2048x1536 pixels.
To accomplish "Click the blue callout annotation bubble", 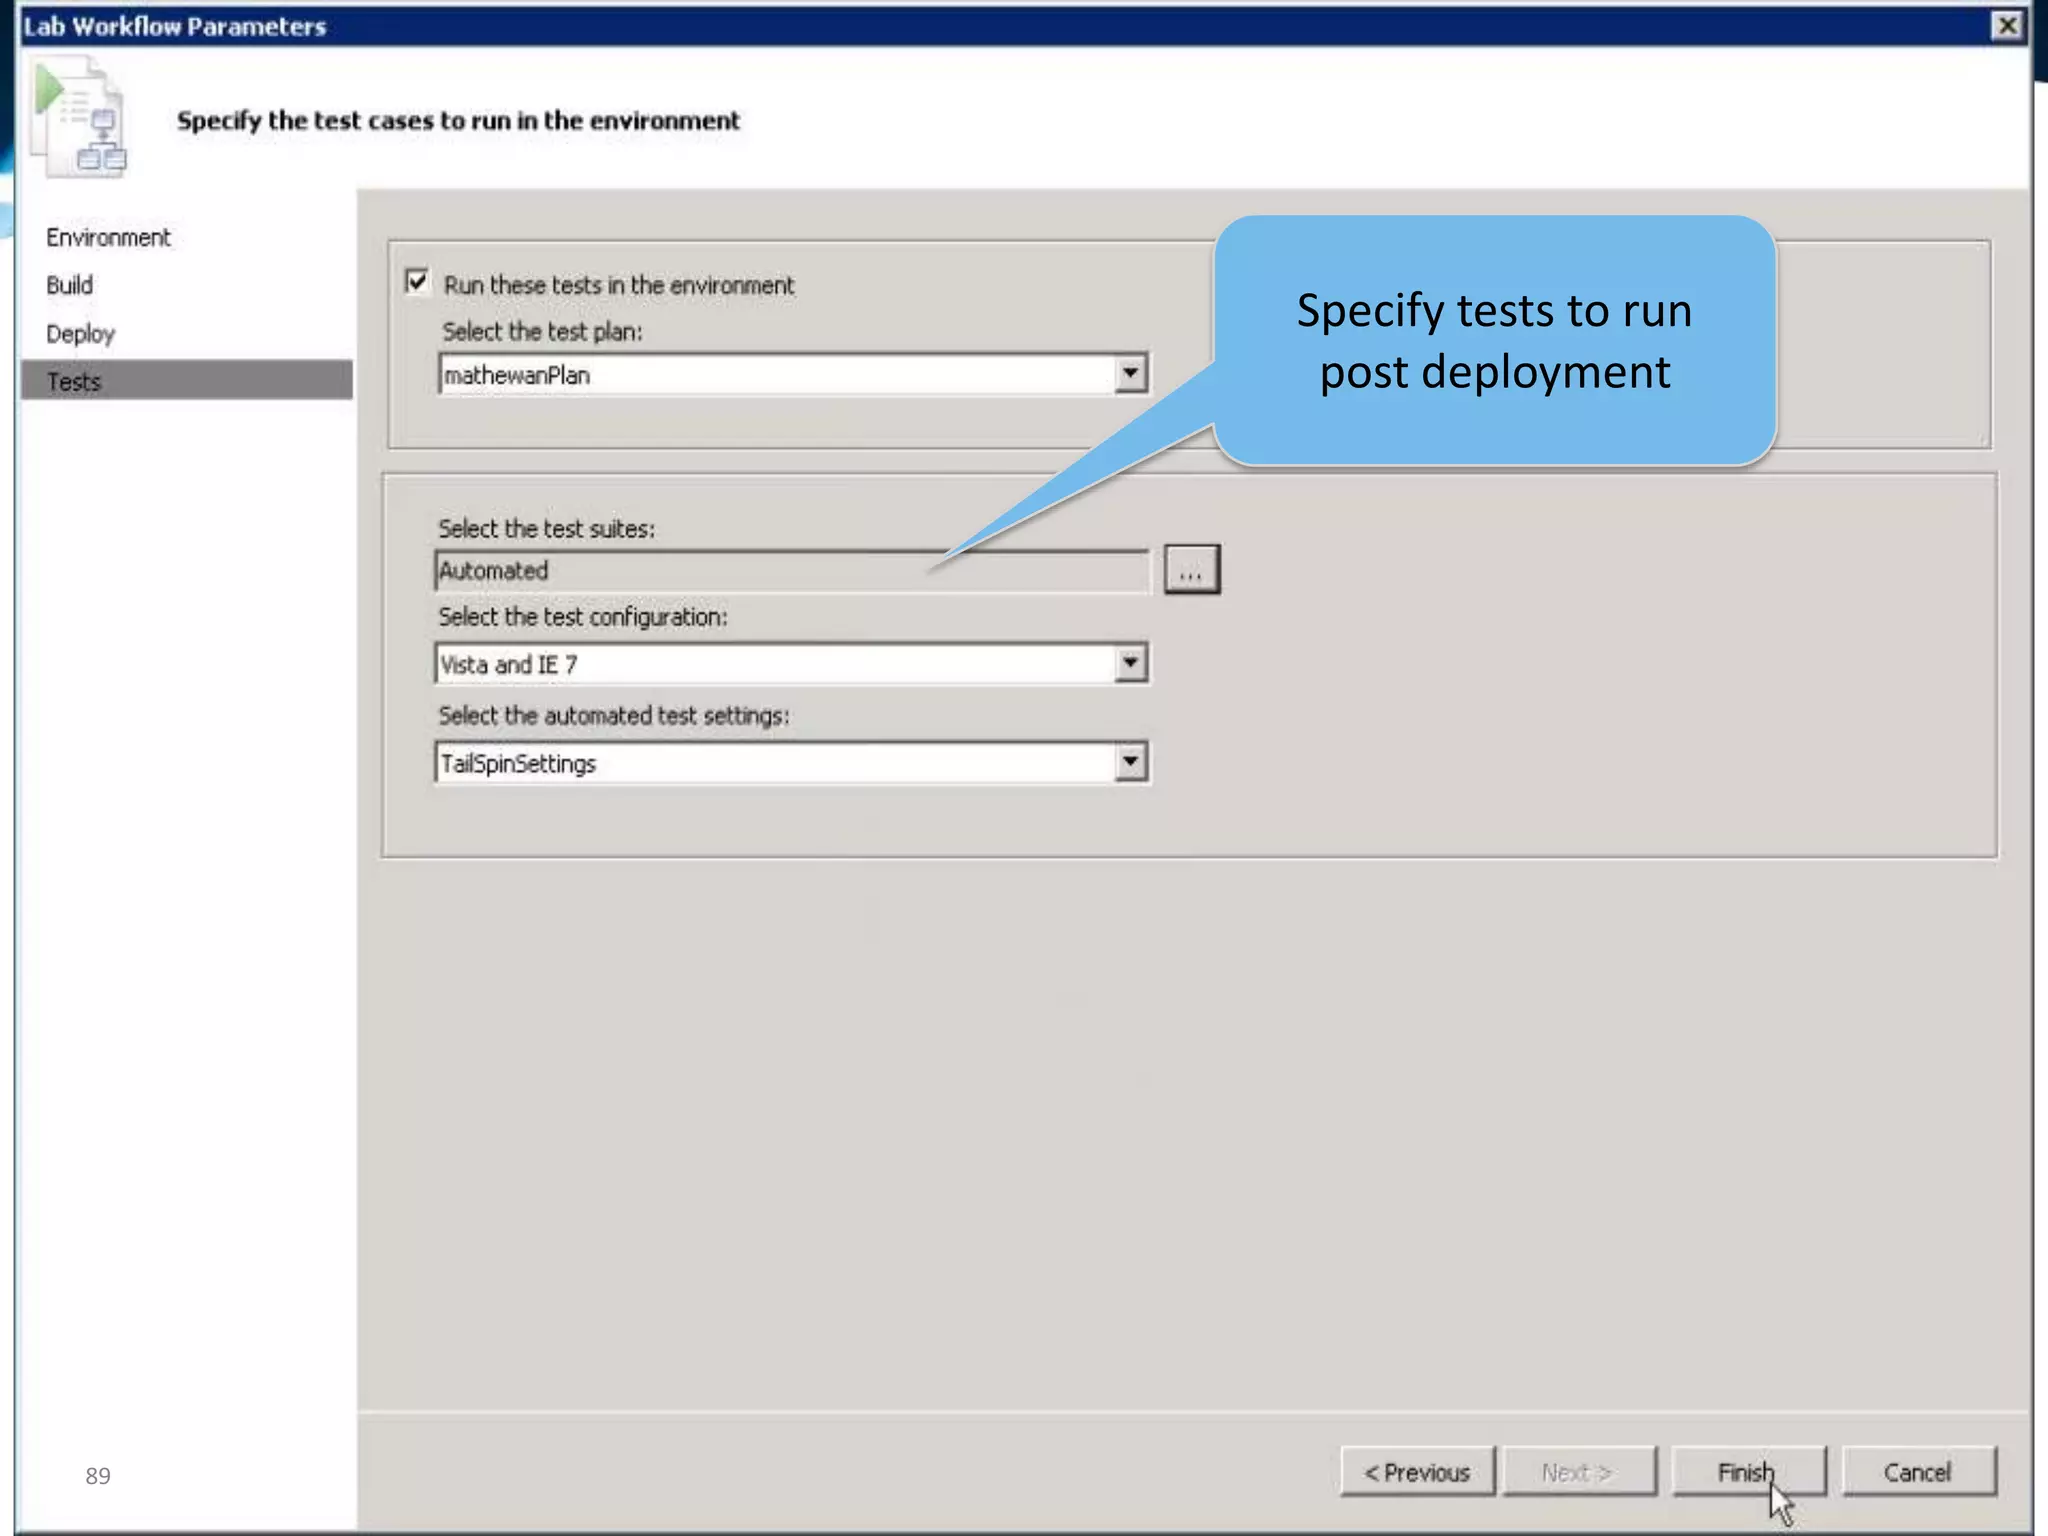I will 1493,340.
